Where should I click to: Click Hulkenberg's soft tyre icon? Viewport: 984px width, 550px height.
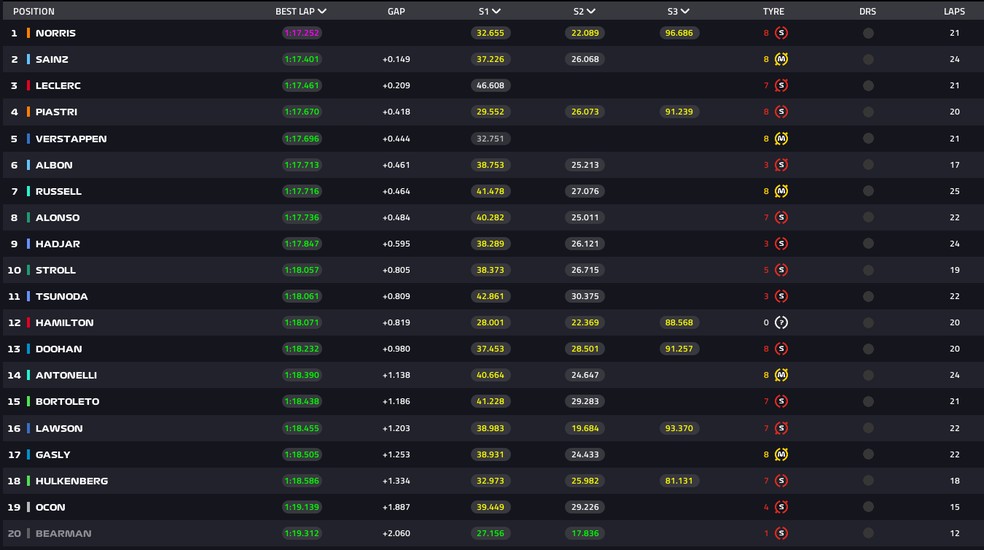[x=781, y=481]
